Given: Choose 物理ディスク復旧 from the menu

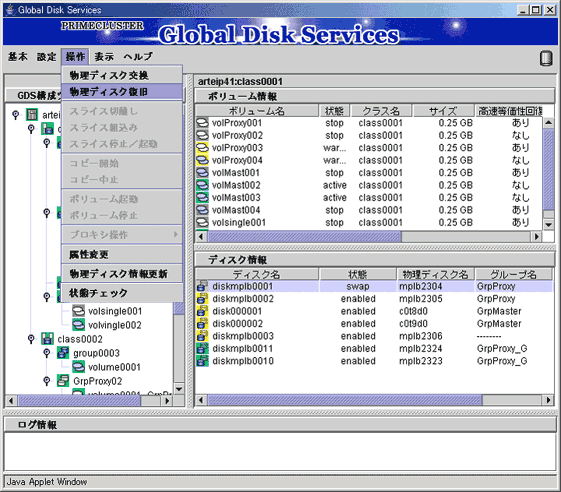Looking at the screenshot, I should click(122, 92).
